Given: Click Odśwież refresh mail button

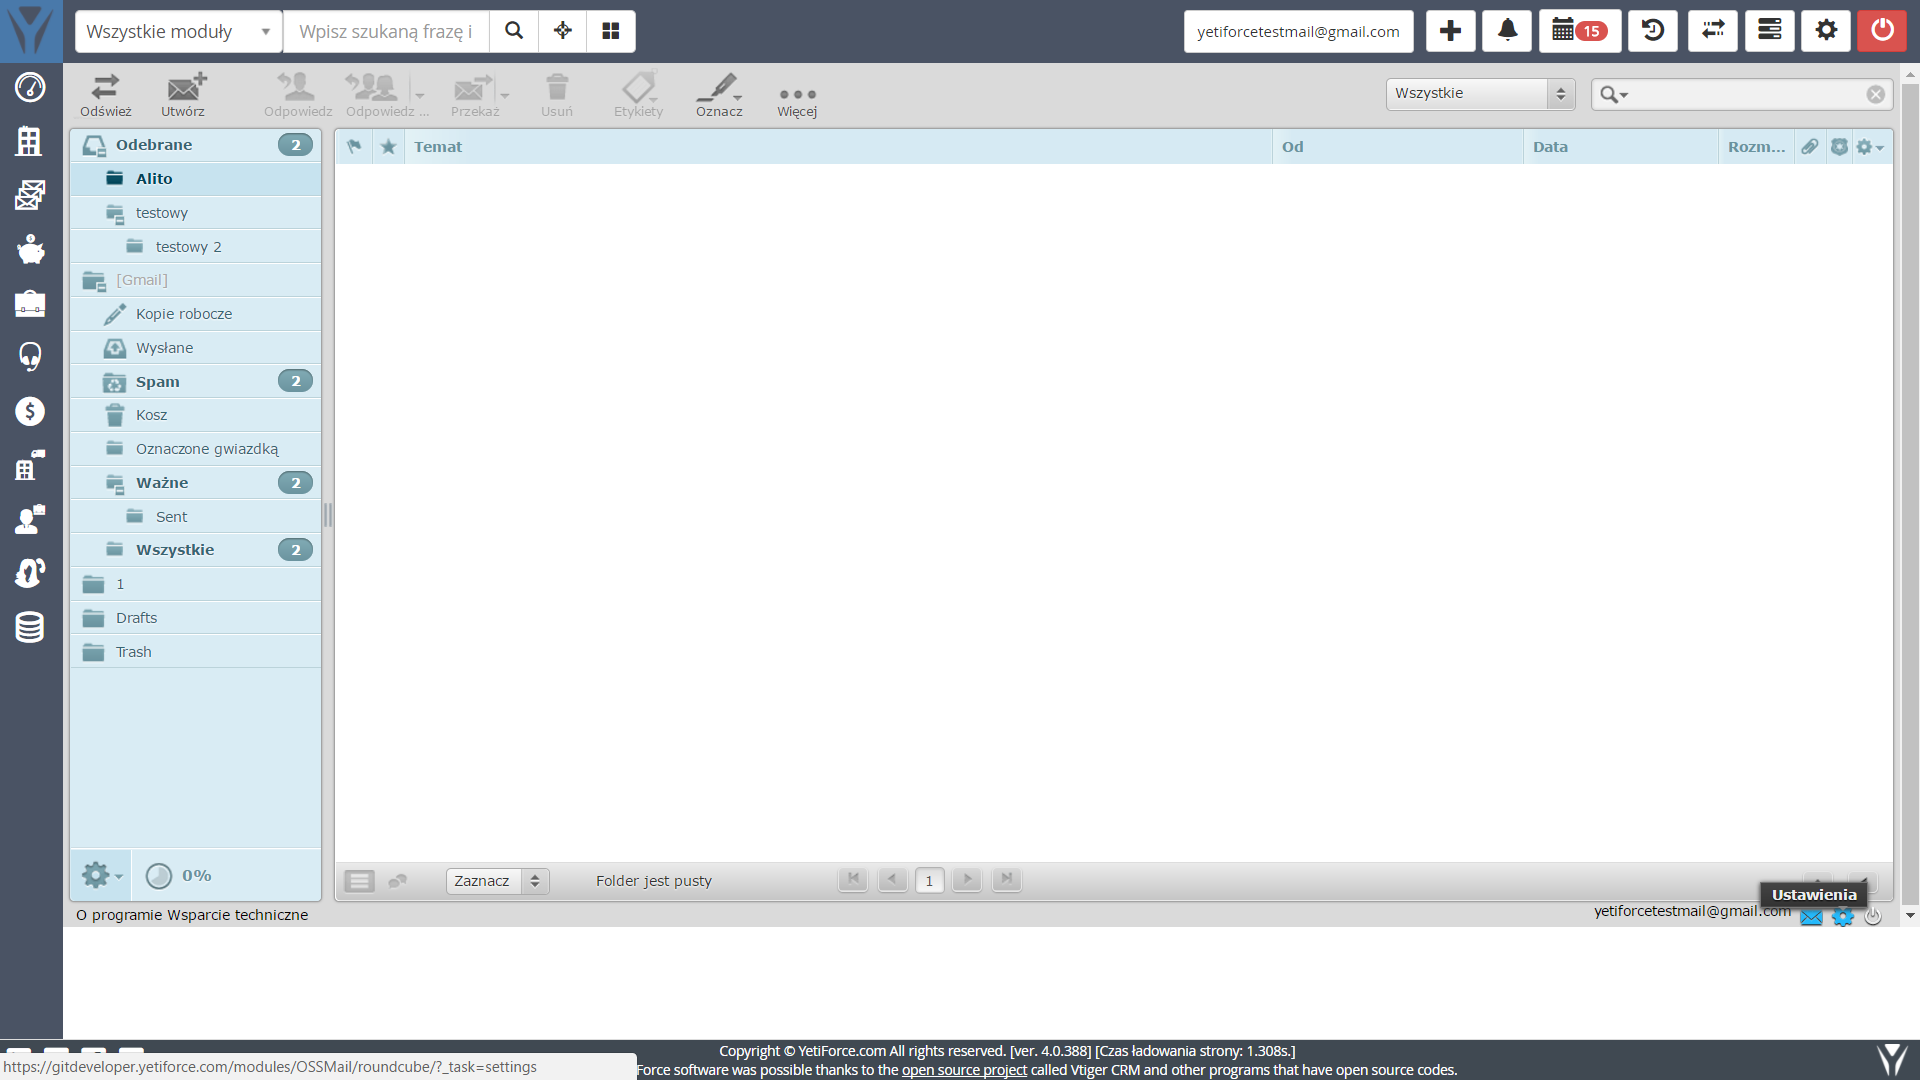Looking at the screenshot, I should (106, 96).
